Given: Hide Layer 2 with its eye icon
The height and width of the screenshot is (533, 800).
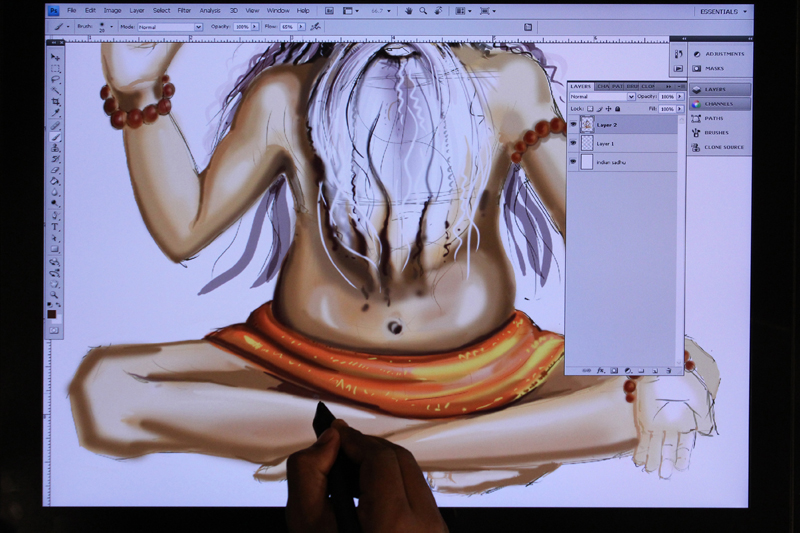Looking at the screenshot, I should [x=573, y=125].
